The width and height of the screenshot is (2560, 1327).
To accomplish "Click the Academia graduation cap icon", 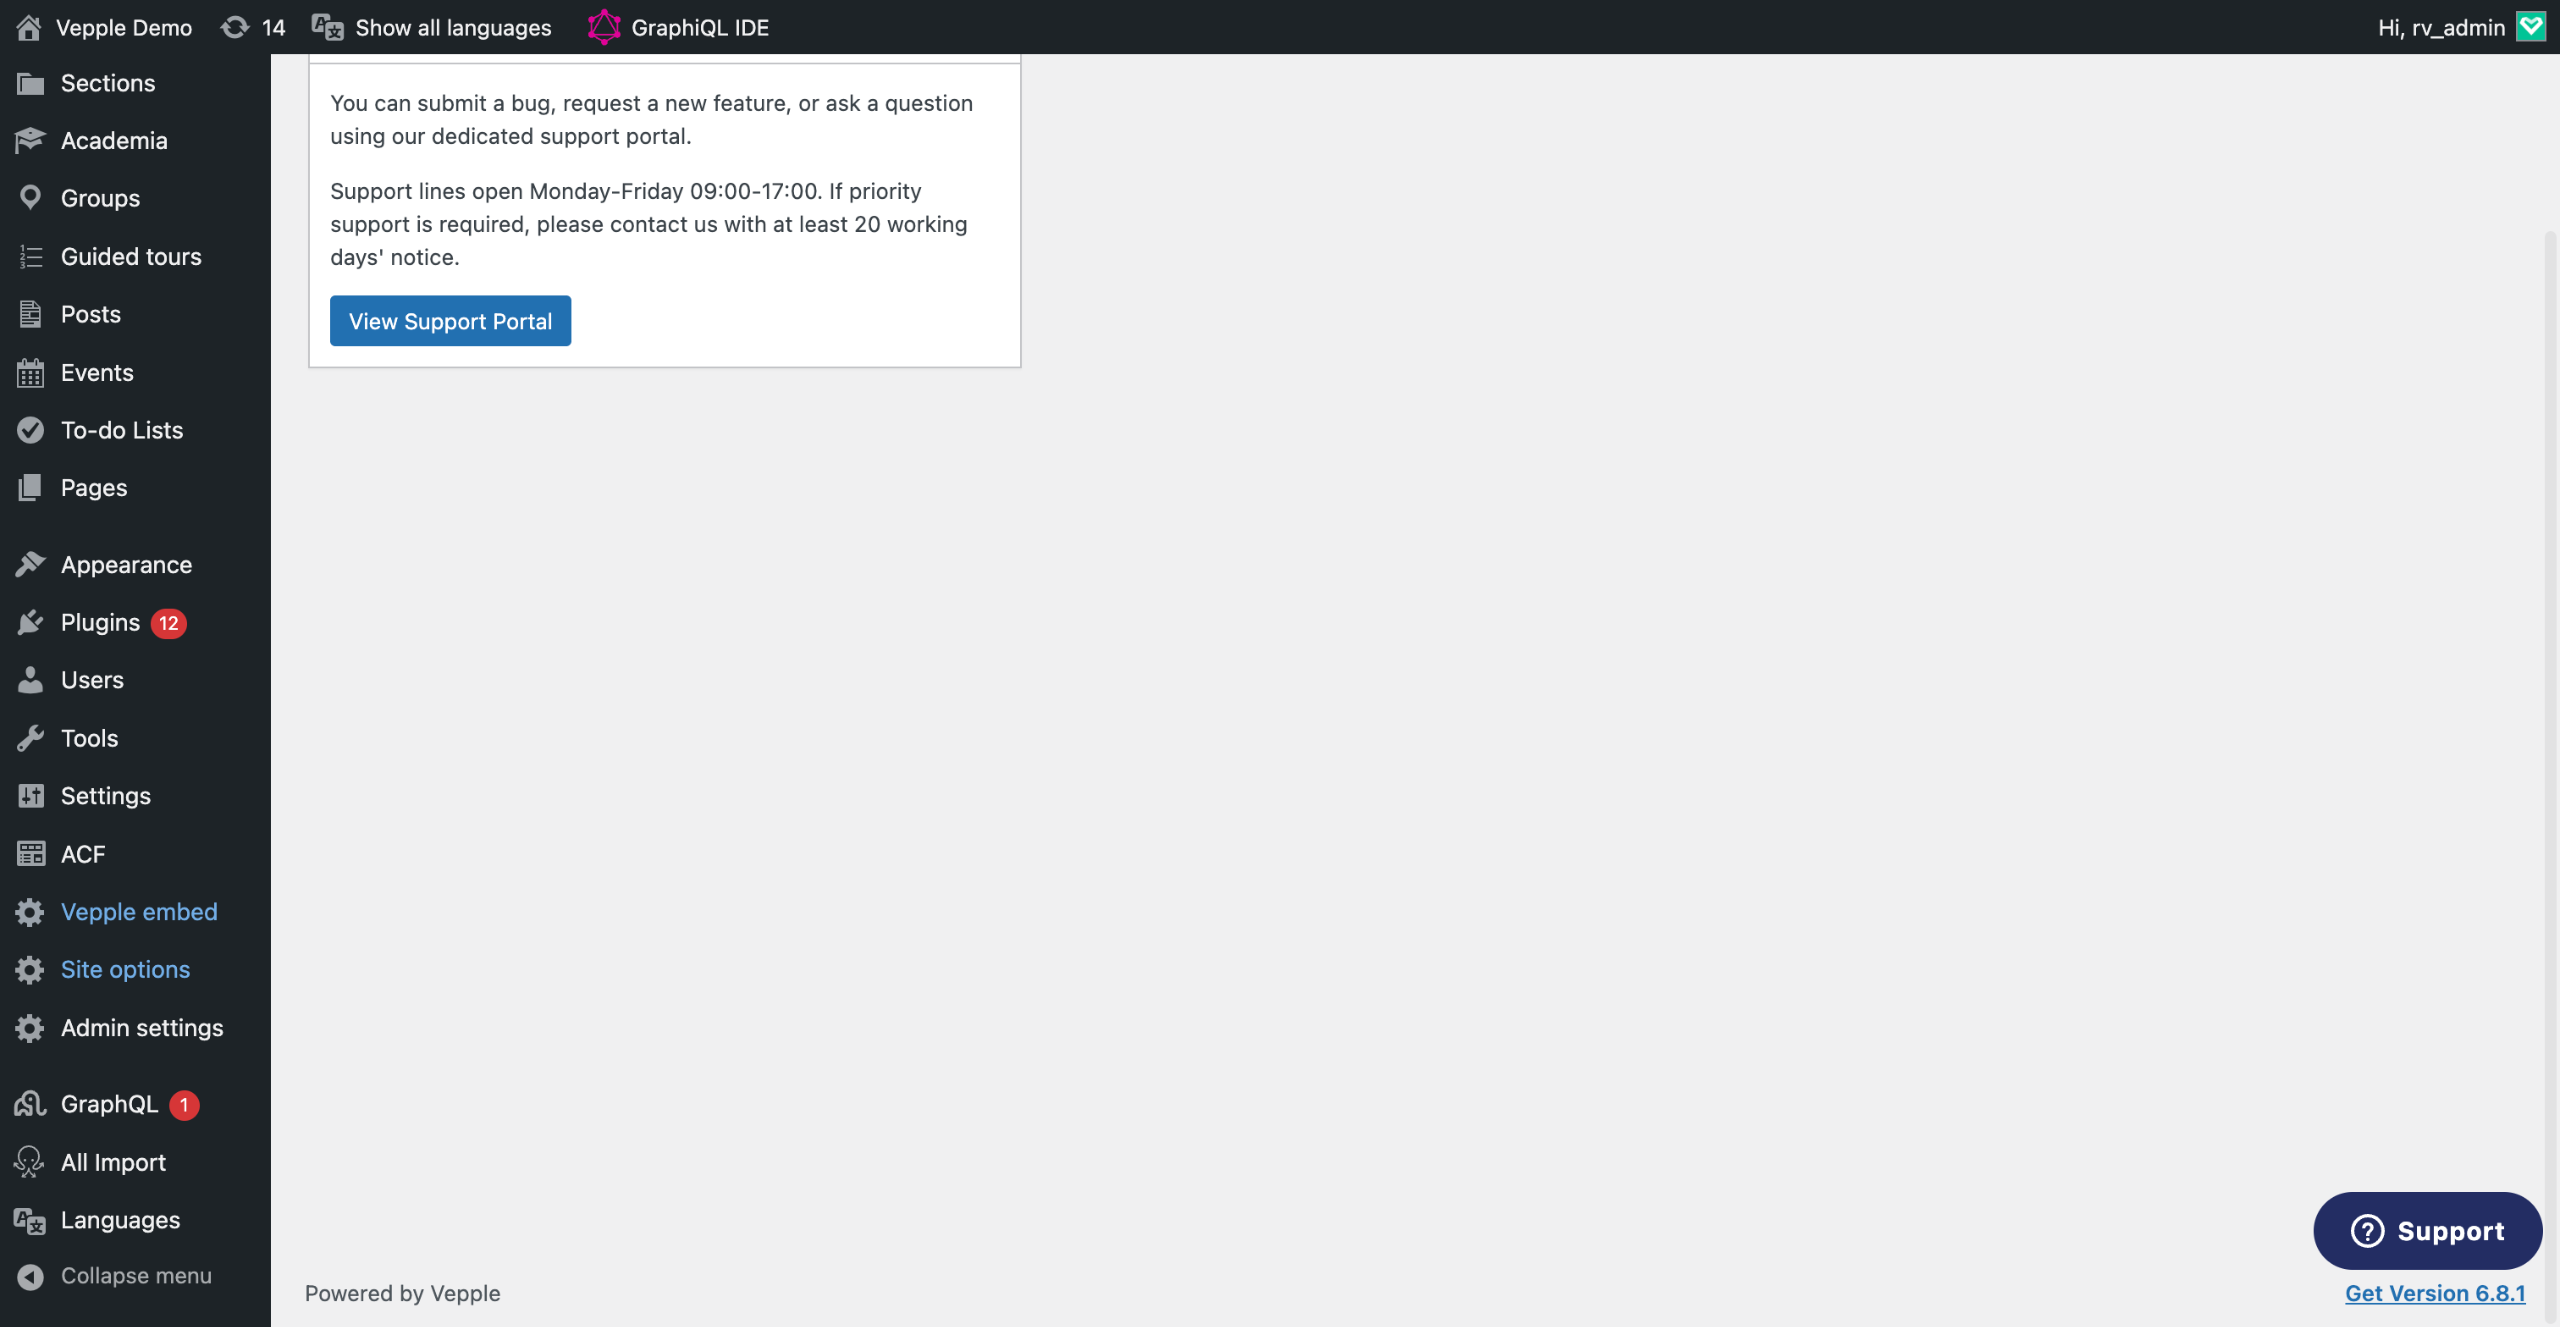I will pyautogui.click(x=30, y=140).
